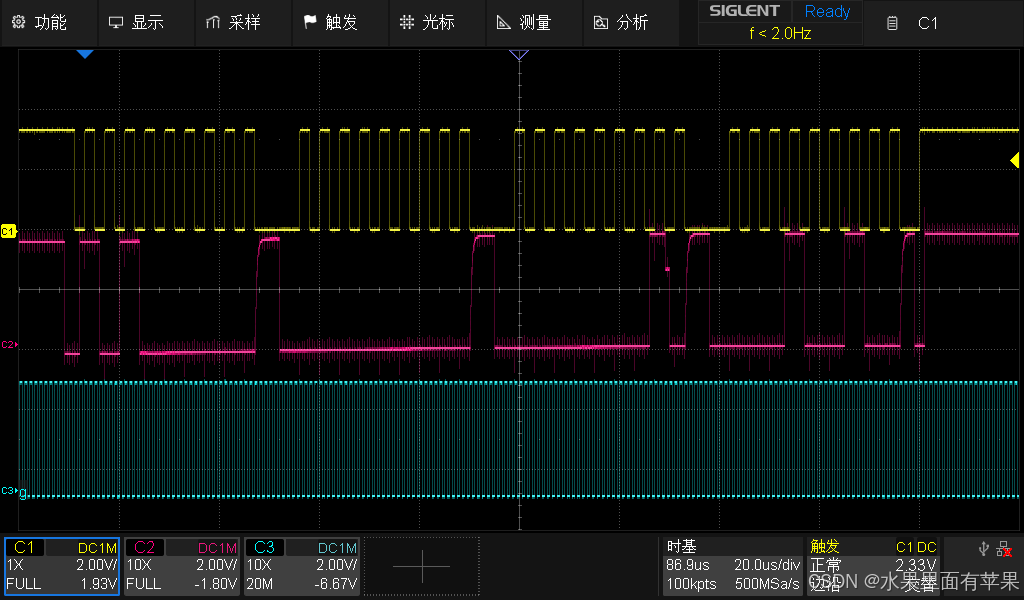The height and width of the screenshot is (600, 1024).
Task: Open the 时基 timebase descriptor box
Action: pyautogui.click(x=732, y=565)
